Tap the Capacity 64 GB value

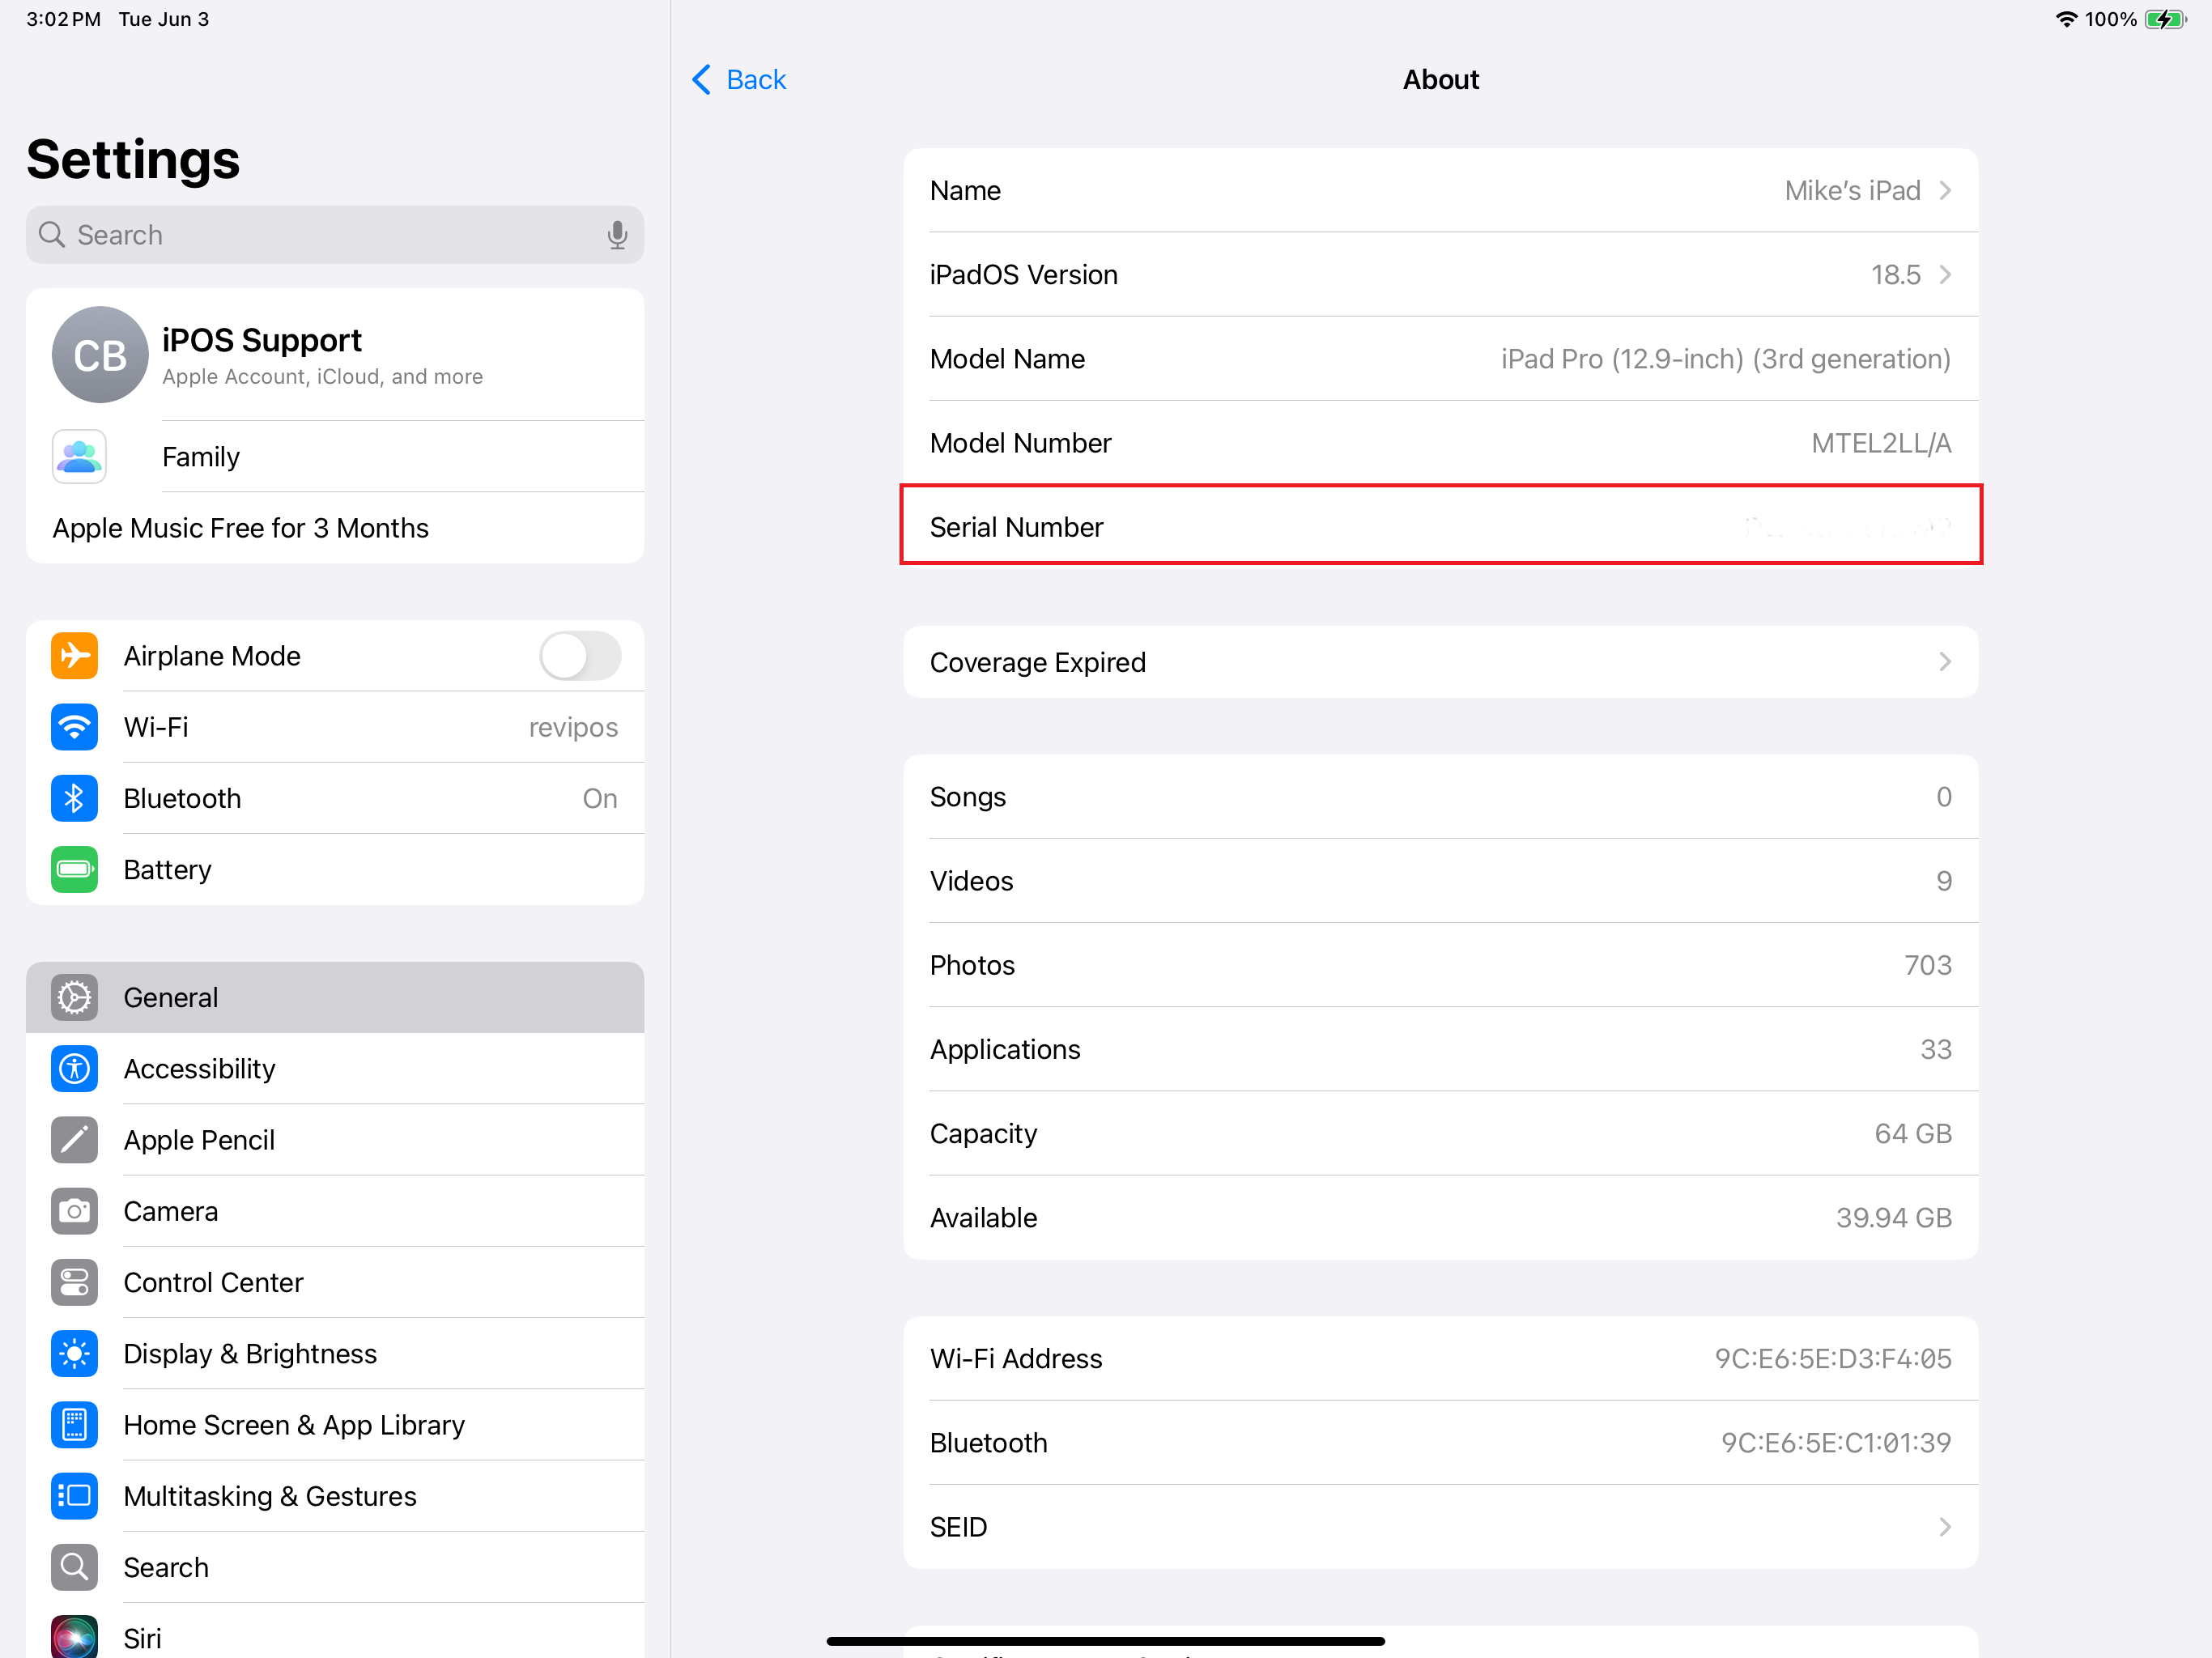pos(1913,1133)
